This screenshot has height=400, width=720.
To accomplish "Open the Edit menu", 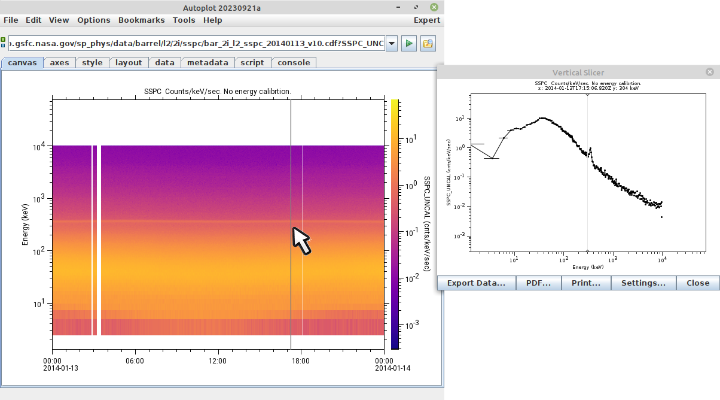I will pos(33,20).
